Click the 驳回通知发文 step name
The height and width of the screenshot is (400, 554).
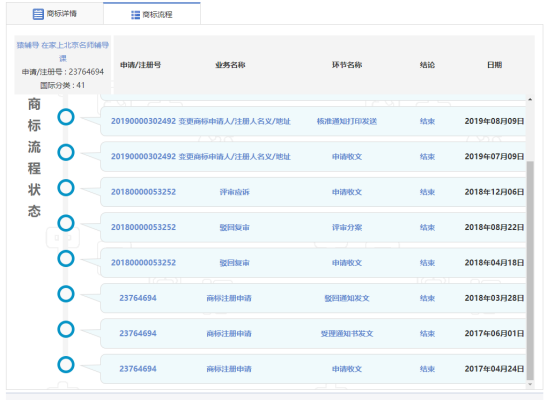347,298
